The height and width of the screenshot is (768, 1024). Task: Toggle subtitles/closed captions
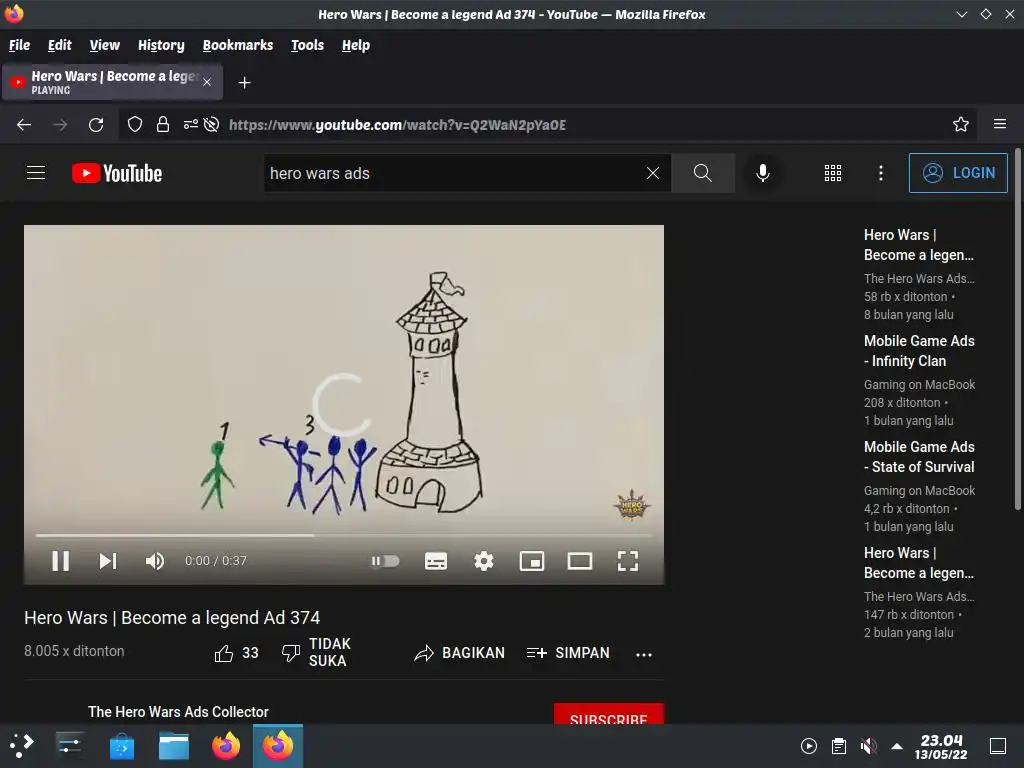pyautogui.click(x=436, y=561)
